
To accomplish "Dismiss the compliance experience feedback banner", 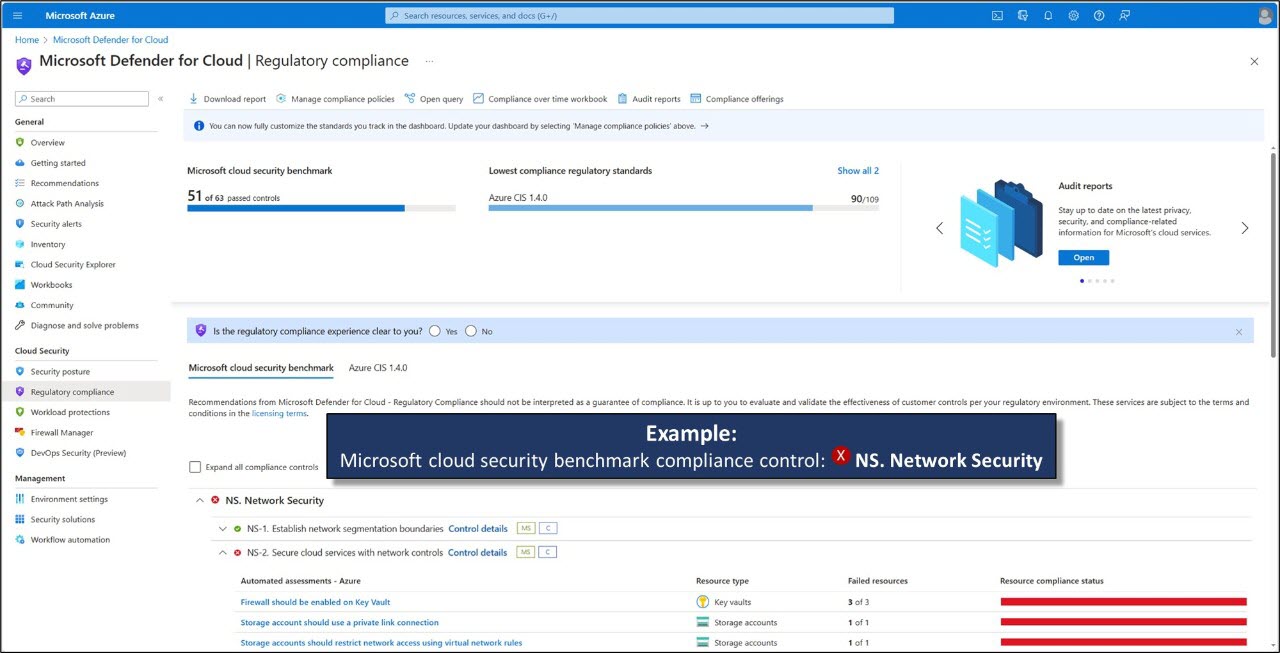I will (1239, 332).
